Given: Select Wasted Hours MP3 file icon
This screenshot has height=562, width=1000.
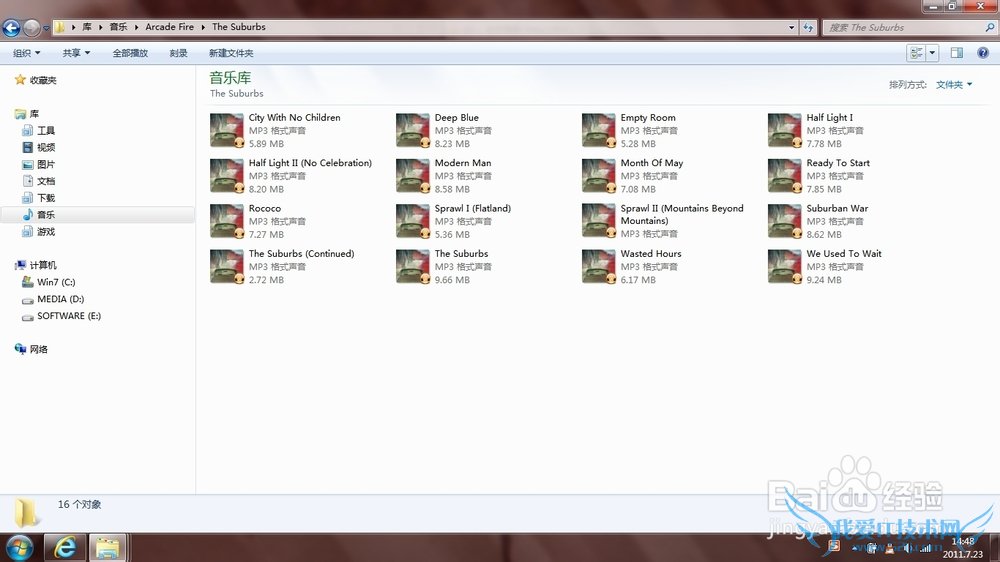Looking at the screenshot, I should point(599,267).
